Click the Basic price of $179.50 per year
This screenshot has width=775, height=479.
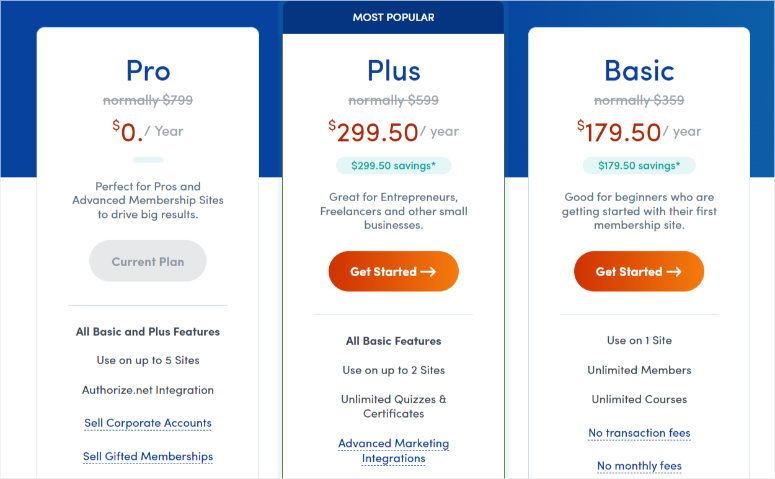(639, 132)
